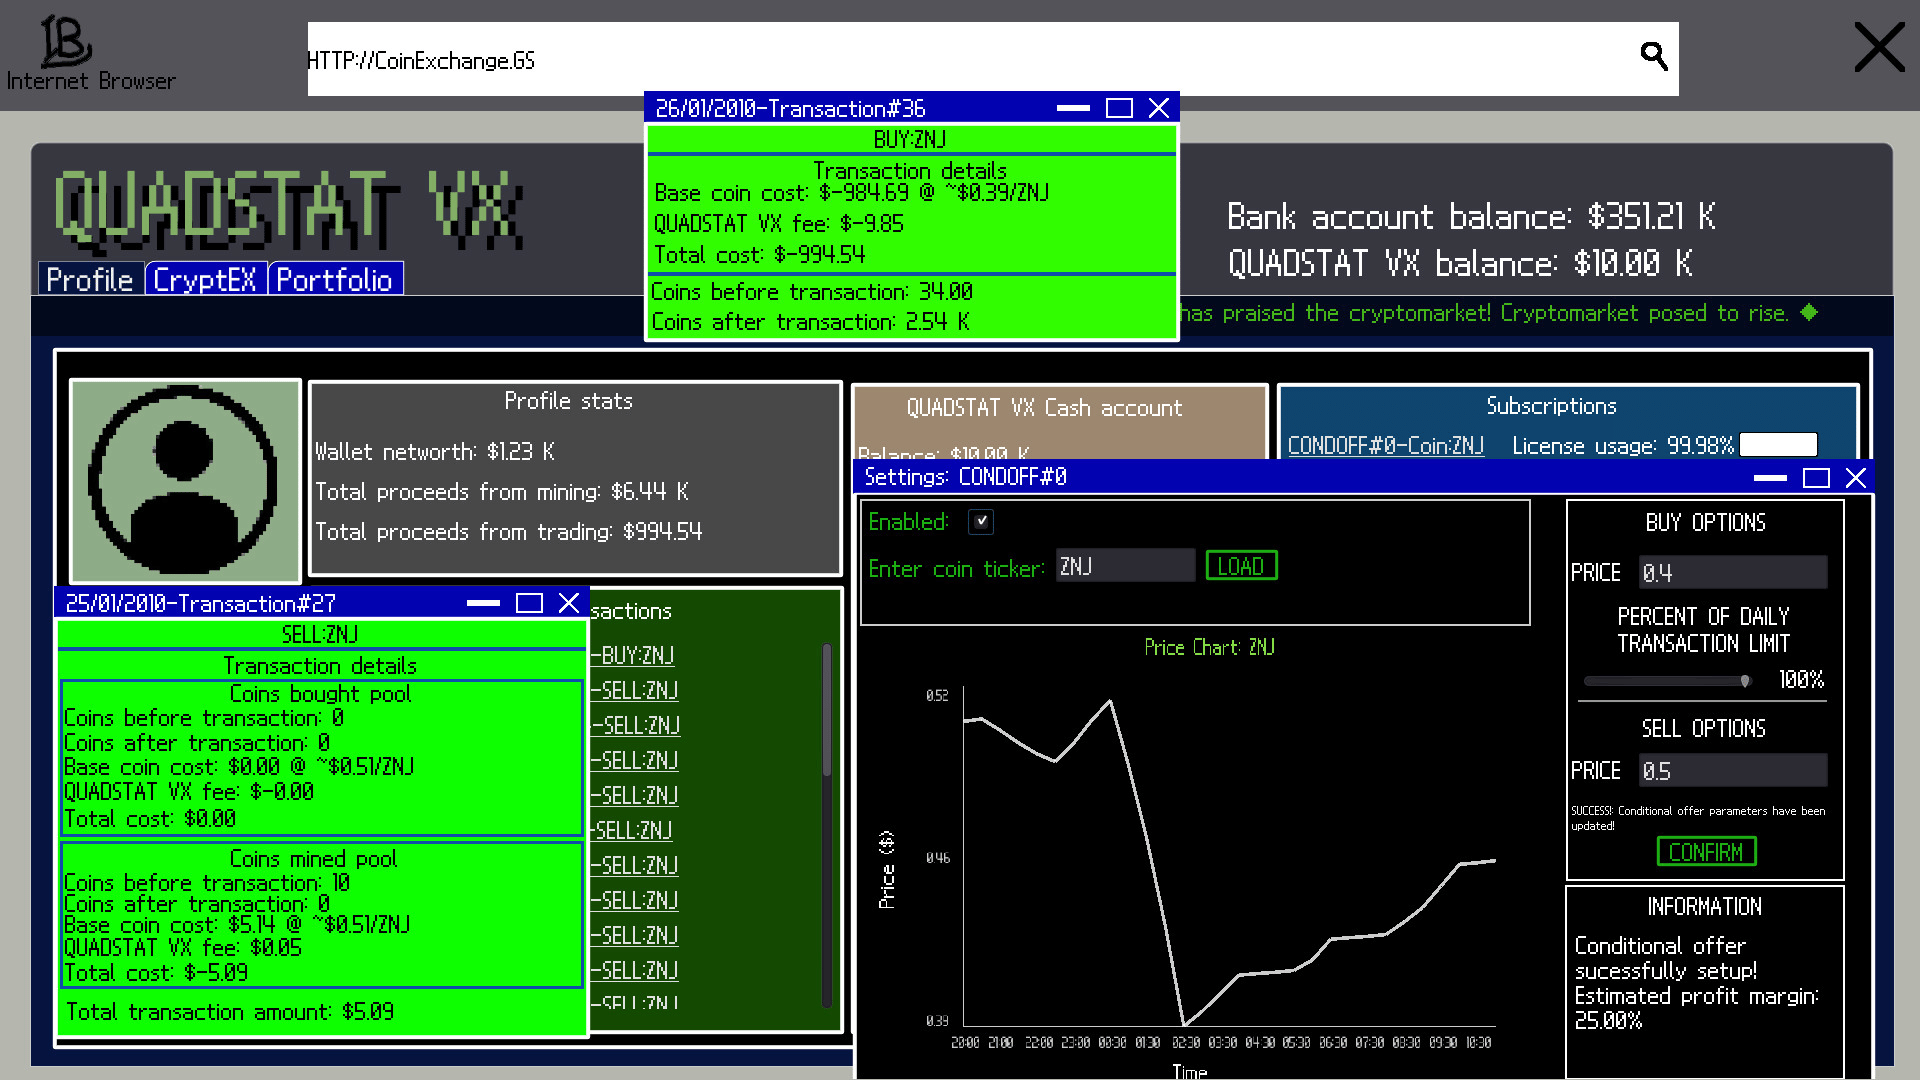
Task: Click the buy PRICE input field
Action: [1731, 573]
